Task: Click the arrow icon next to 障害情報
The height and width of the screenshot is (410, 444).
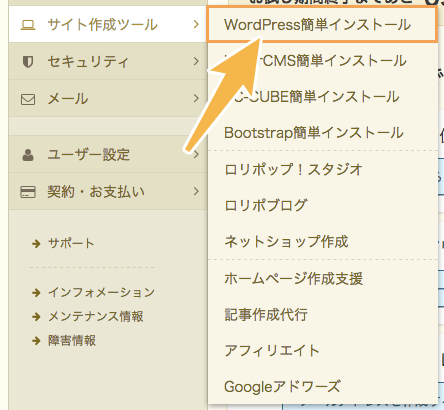Action: click(x=36, y=341)
